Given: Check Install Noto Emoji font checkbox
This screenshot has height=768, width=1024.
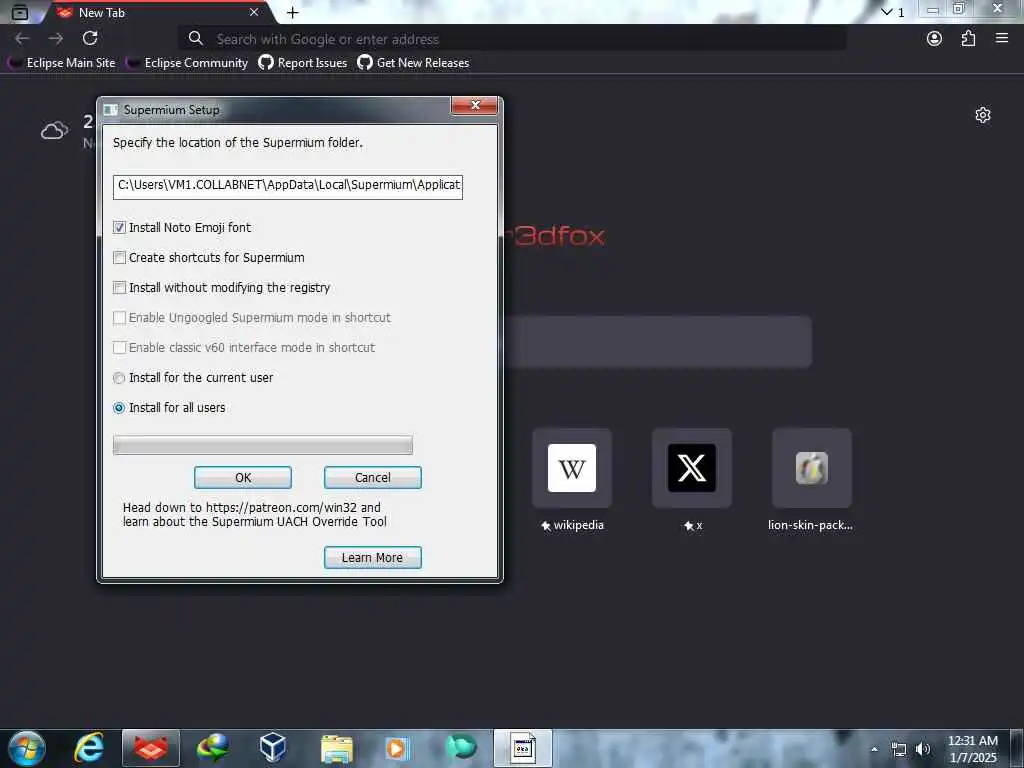Looking at the screenshot, I should [119, 227].
